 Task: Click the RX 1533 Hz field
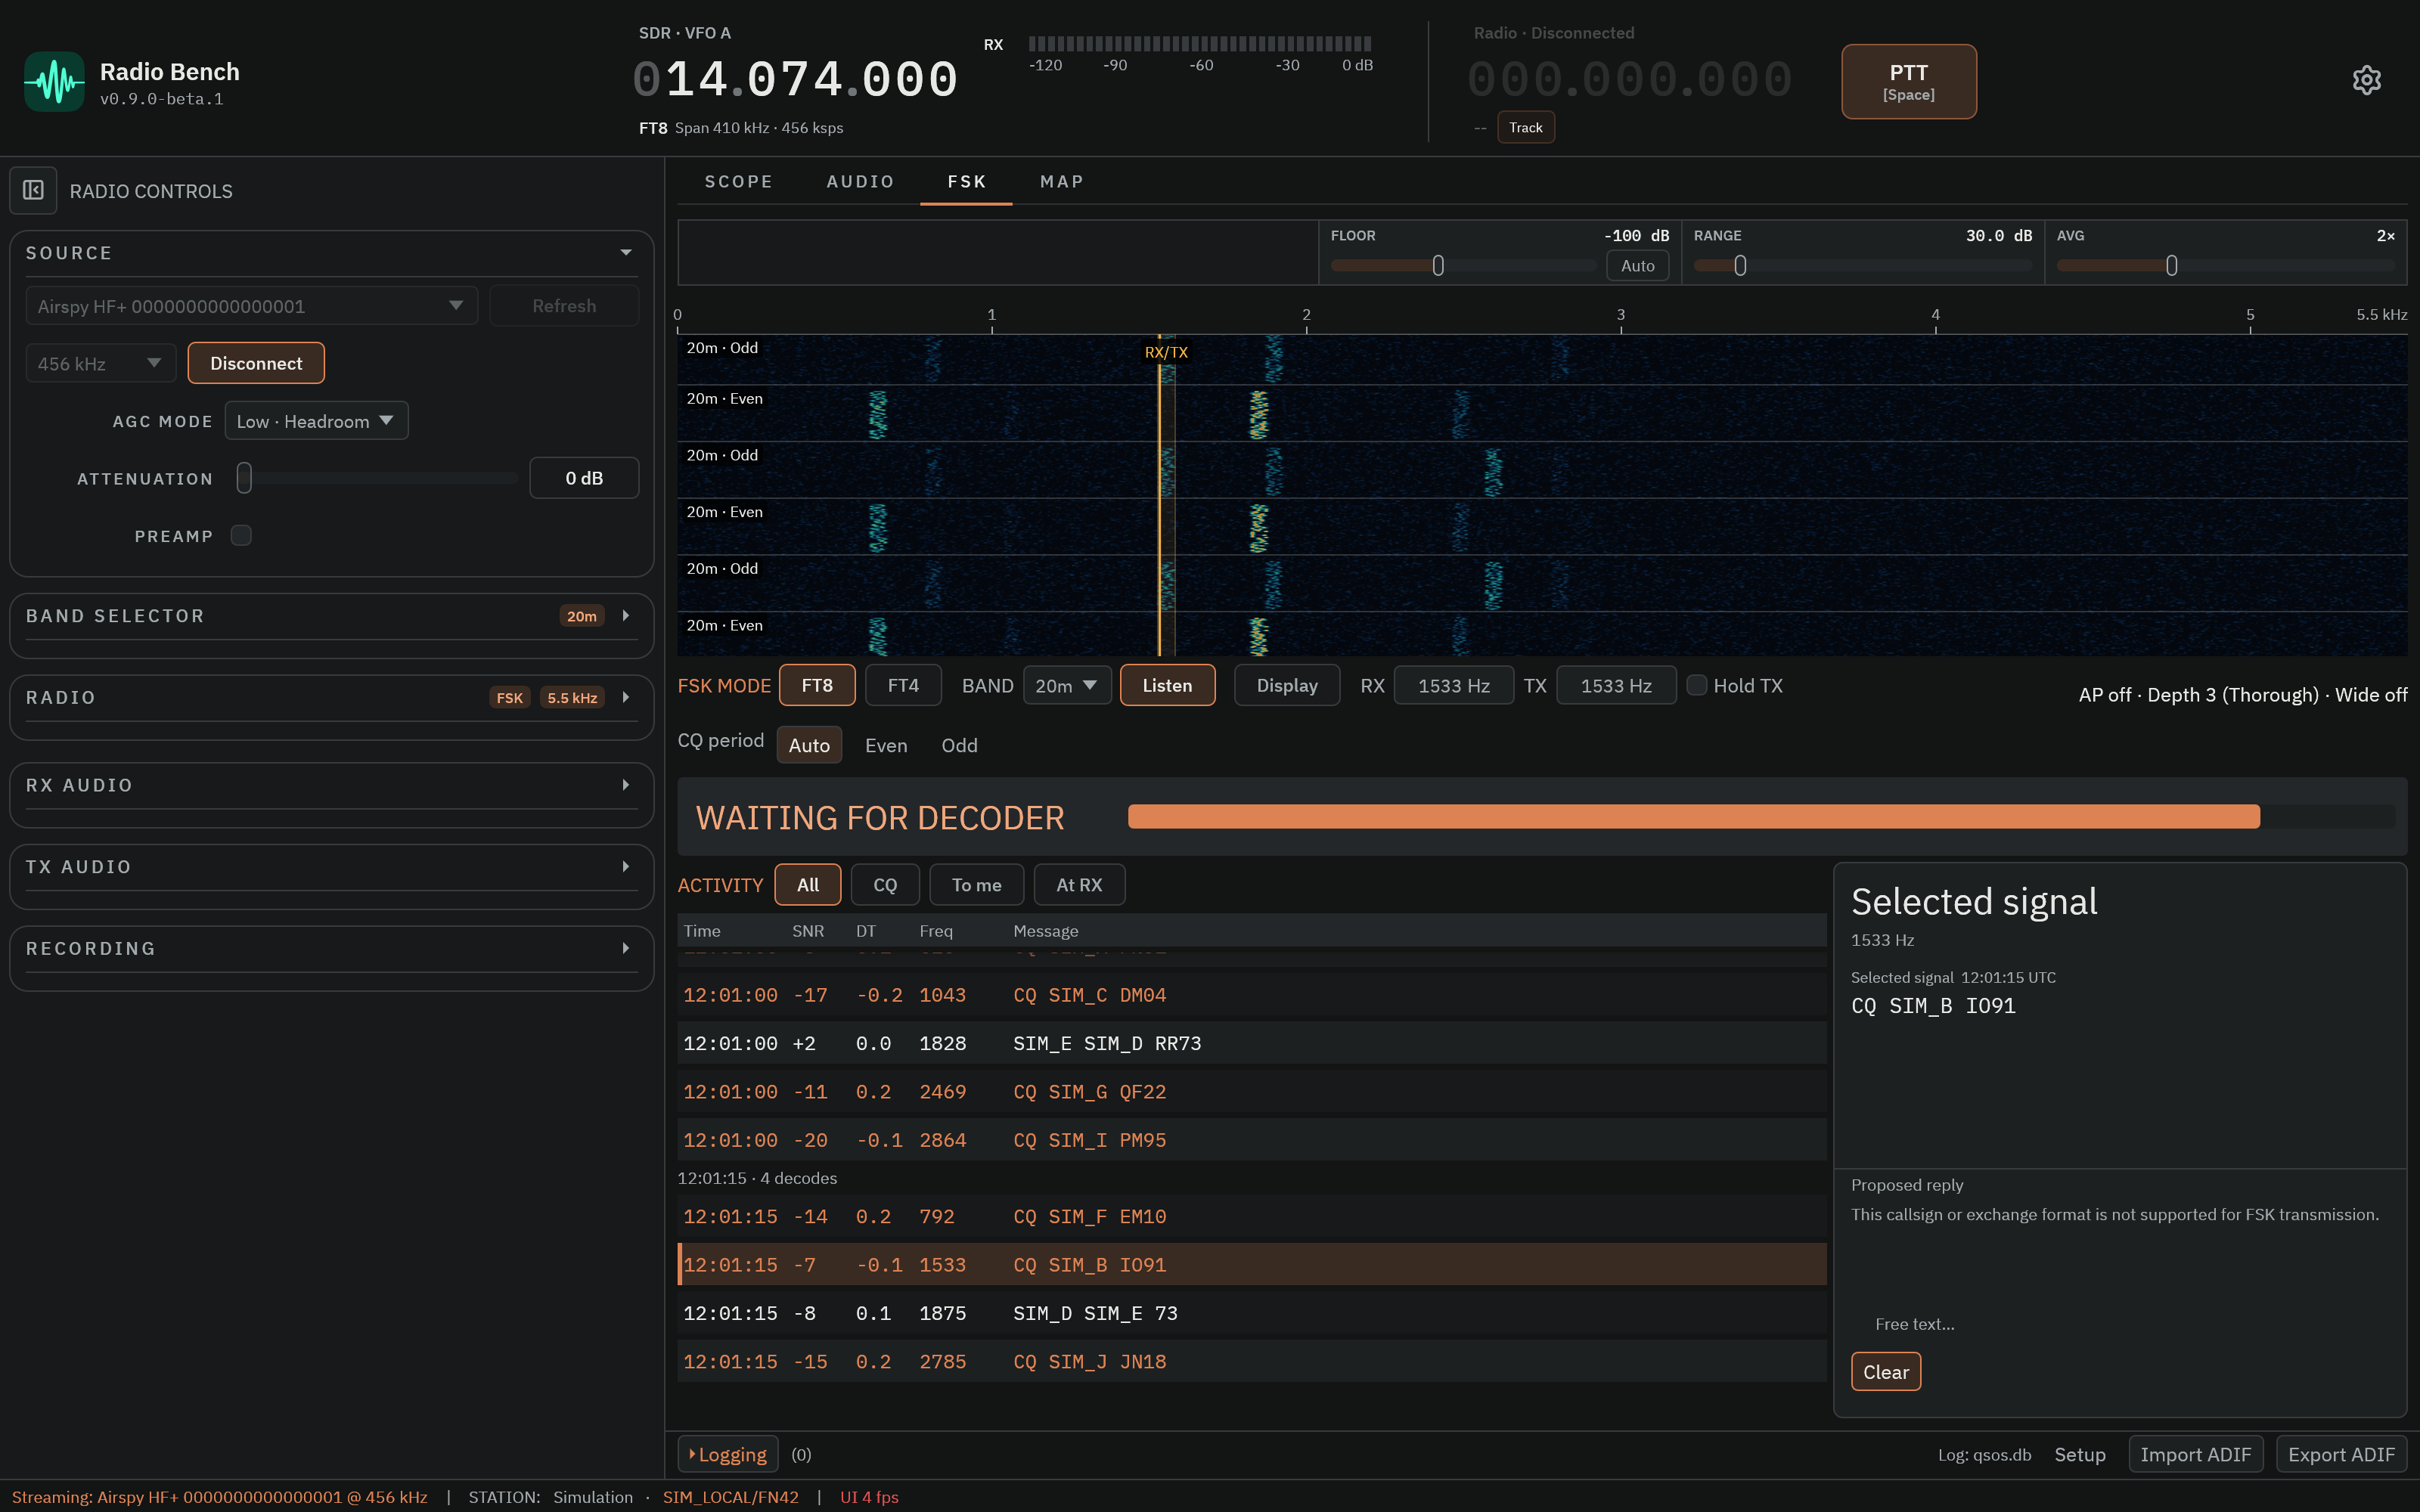click(x=1454, y=685)
